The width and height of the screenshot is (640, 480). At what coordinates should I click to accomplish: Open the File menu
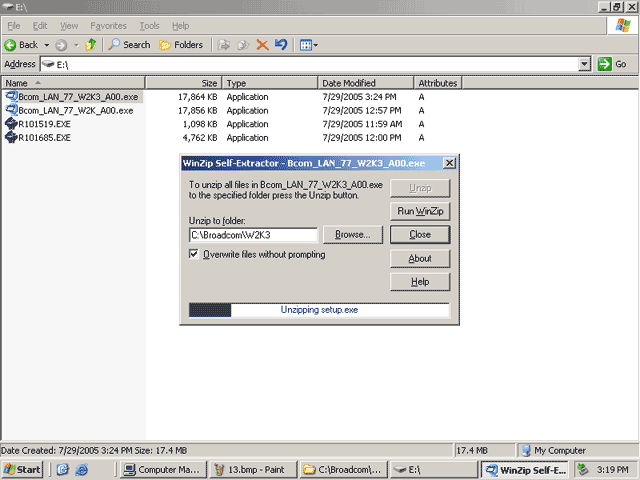click(x=13, y=26)
